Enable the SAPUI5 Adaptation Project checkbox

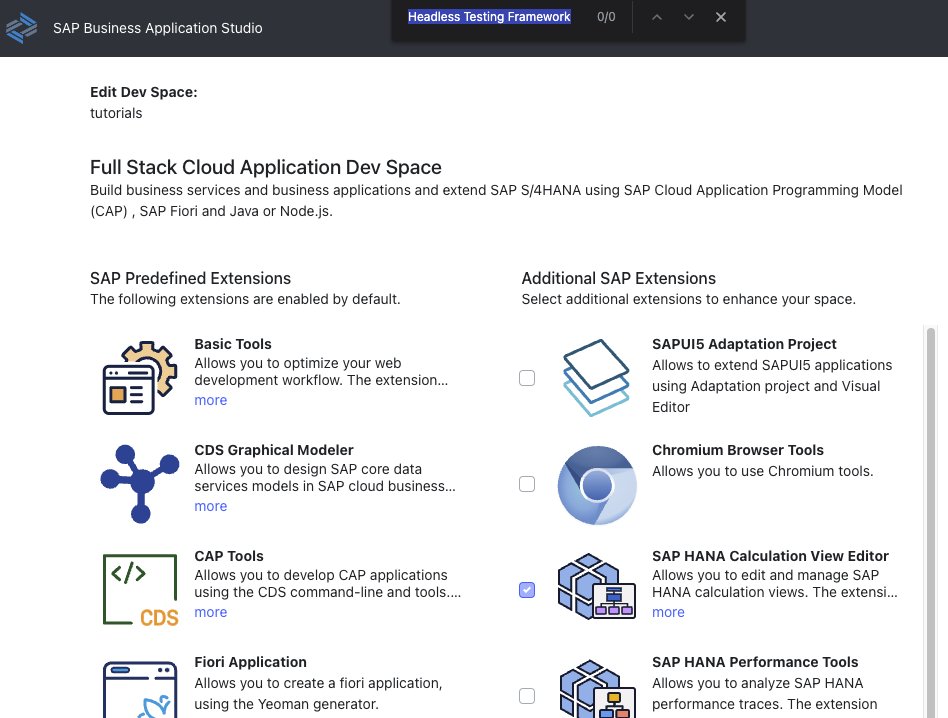click(527, 378)
